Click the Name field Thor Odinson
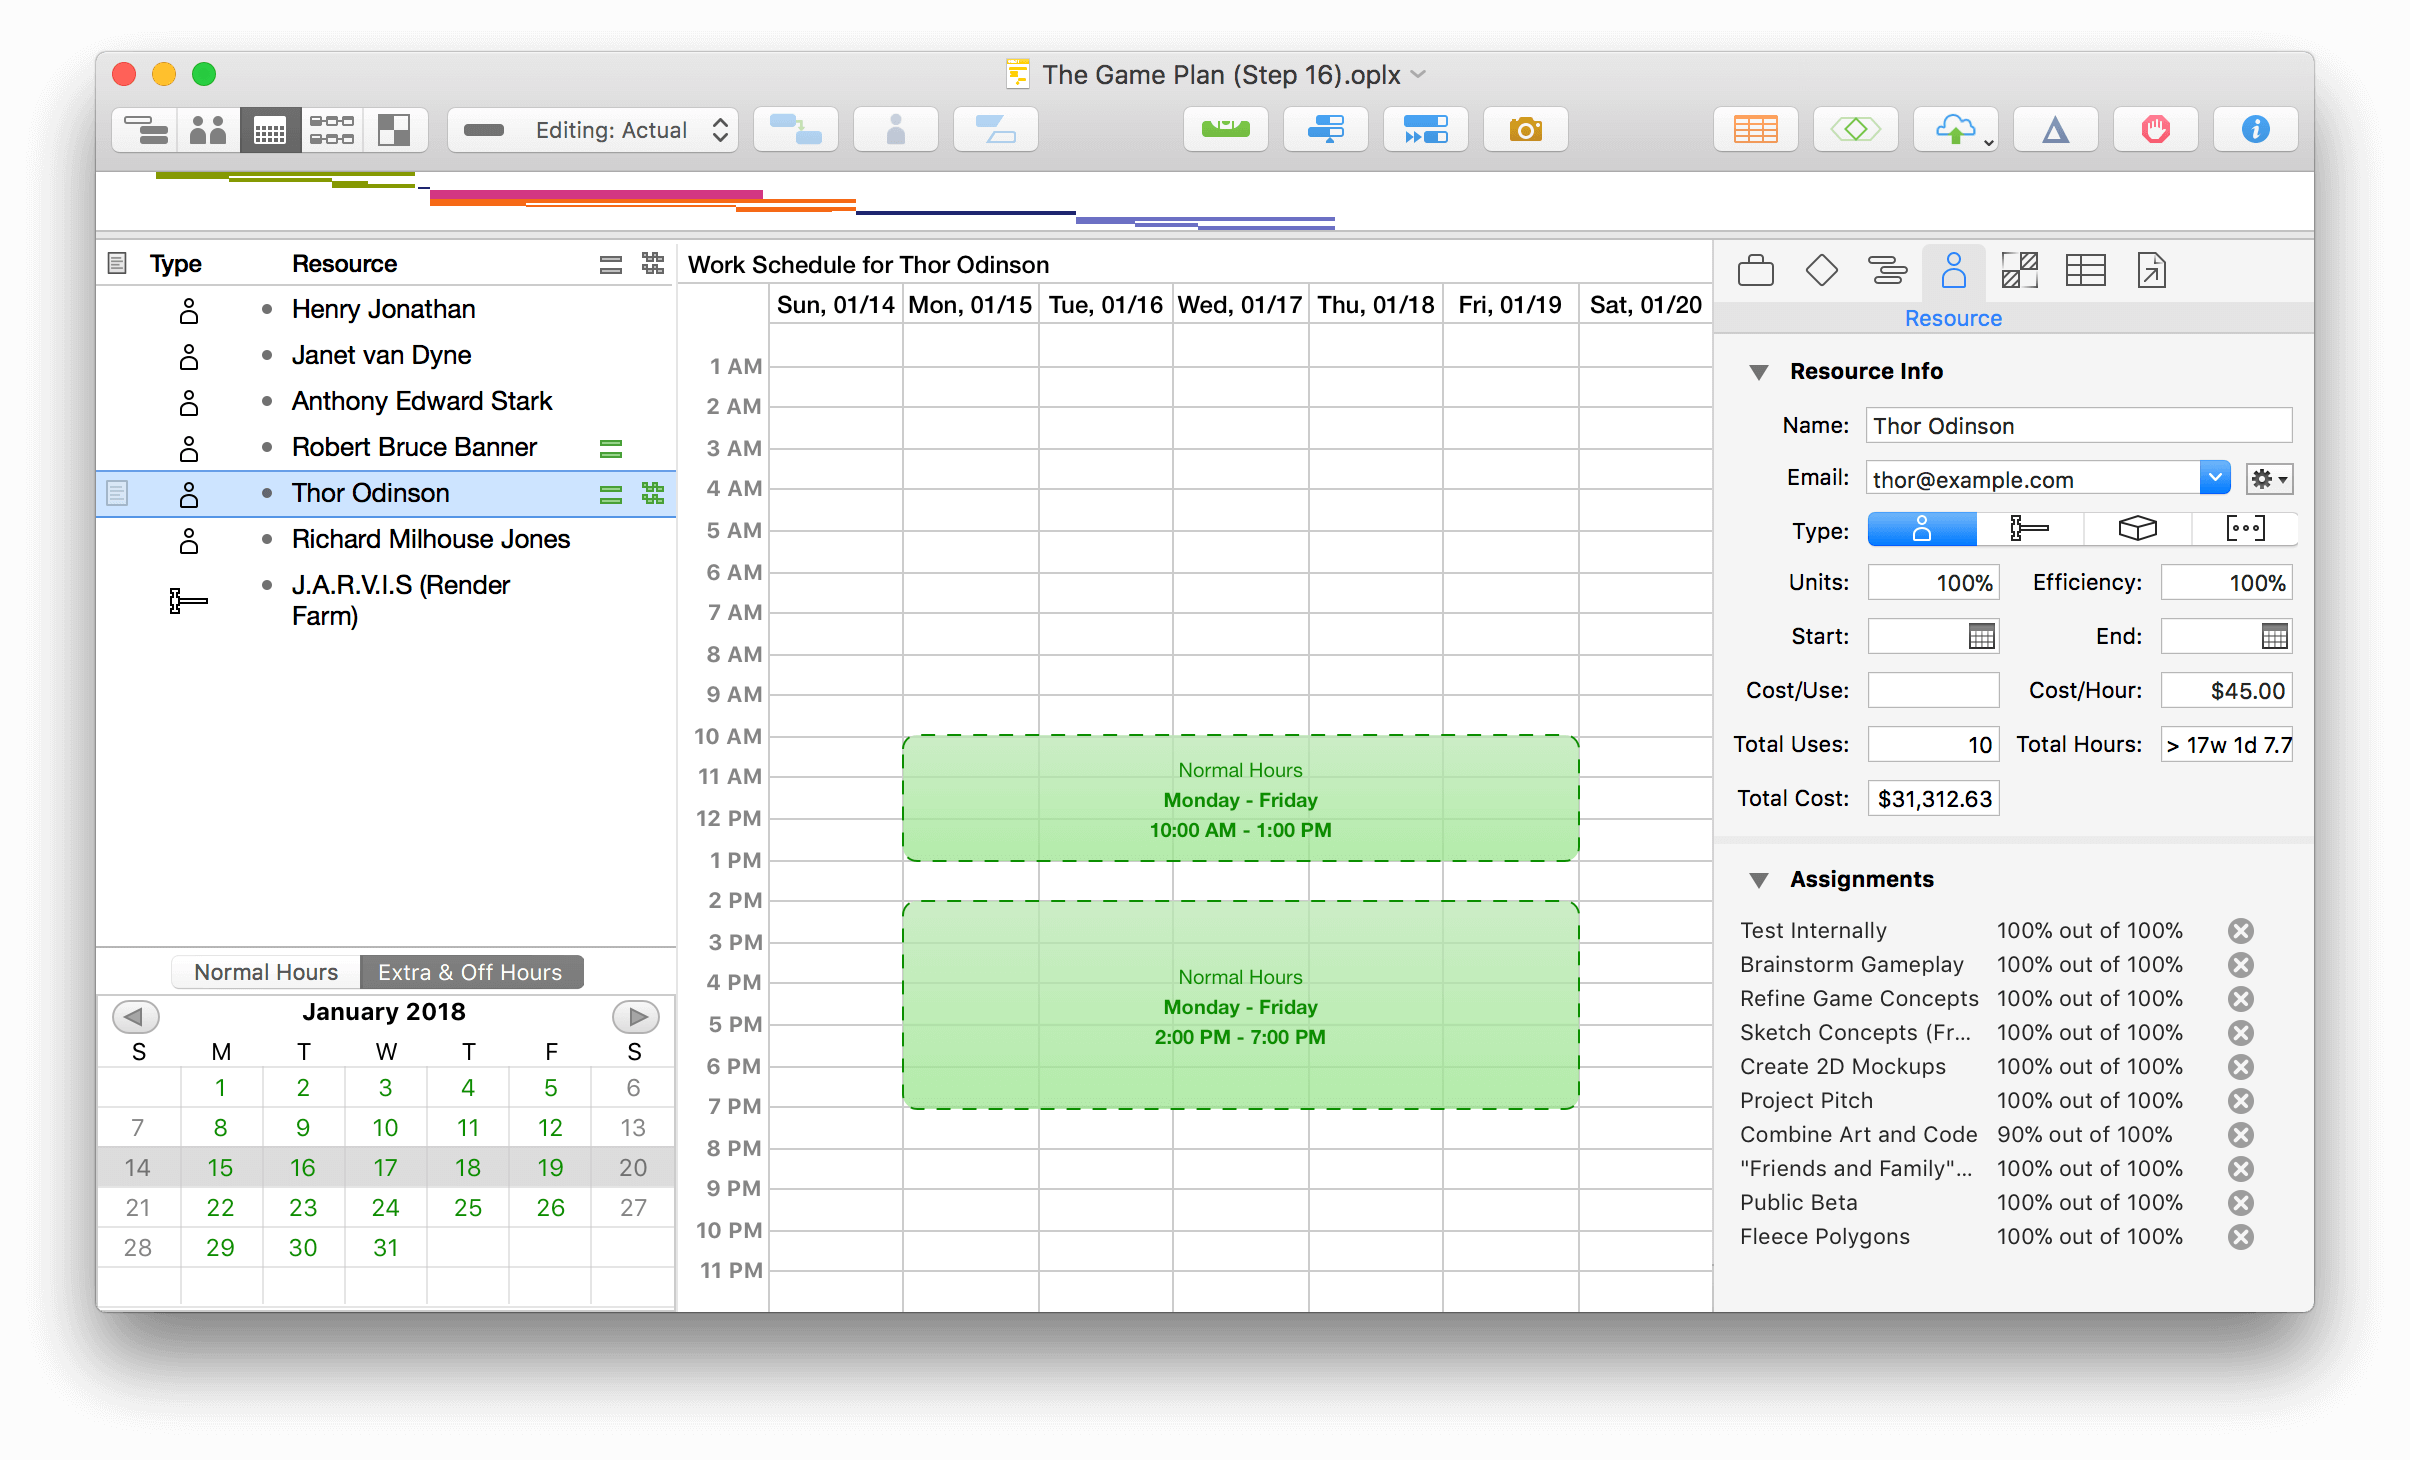2410x1460 pixels. [x=2079, y=426]
